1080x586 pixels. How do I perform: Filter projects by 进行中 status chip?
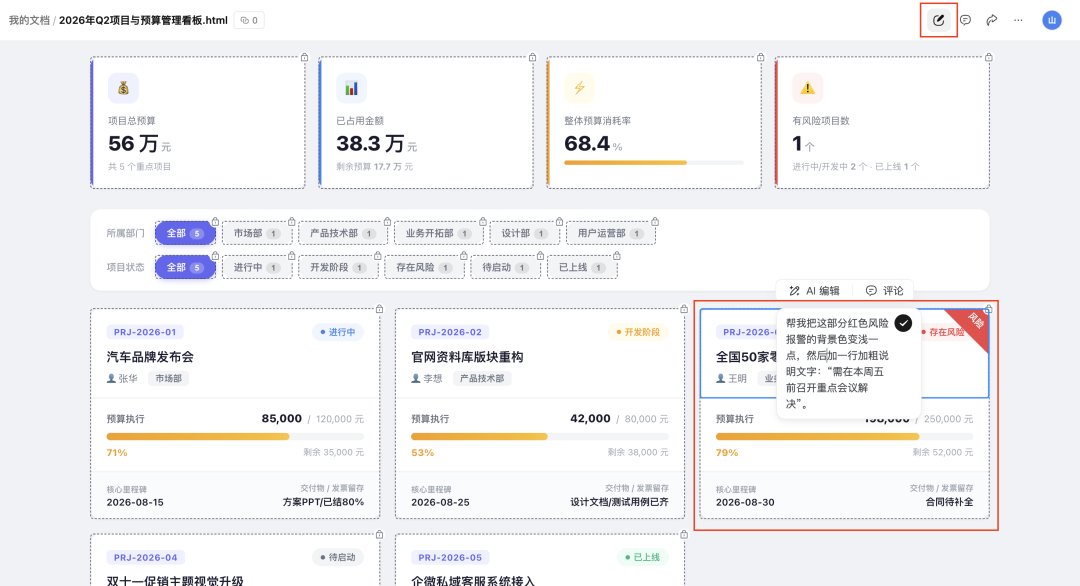click(256, 267)
